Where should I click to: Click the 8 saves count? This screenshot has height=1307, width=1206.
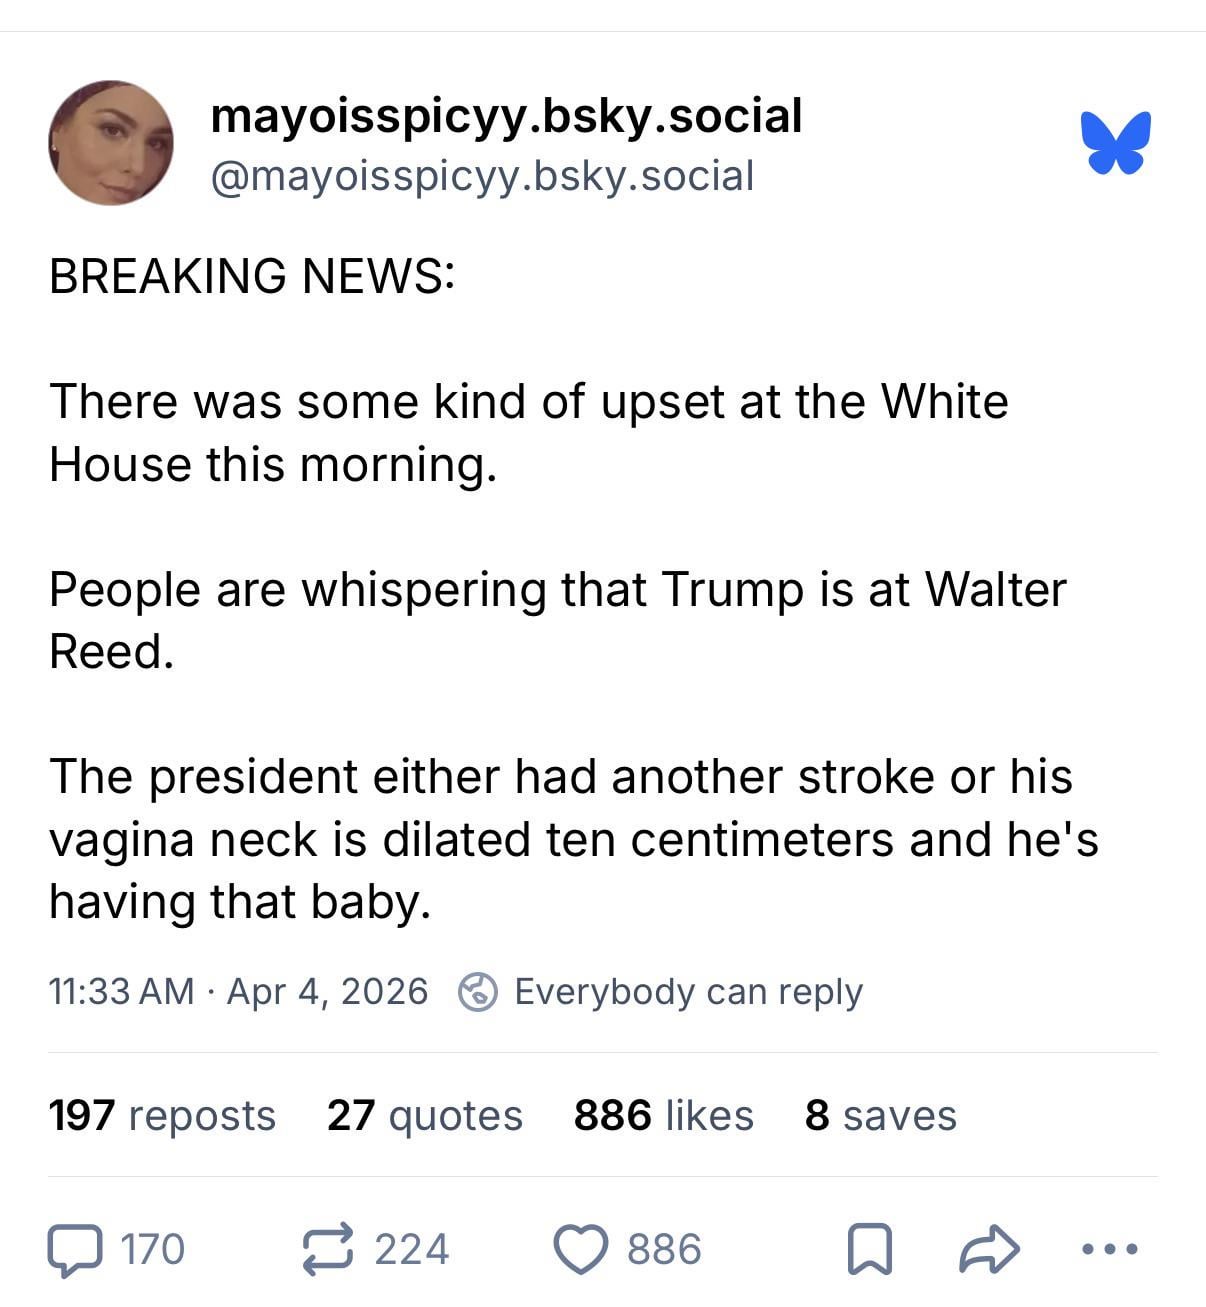[880, 1115]
